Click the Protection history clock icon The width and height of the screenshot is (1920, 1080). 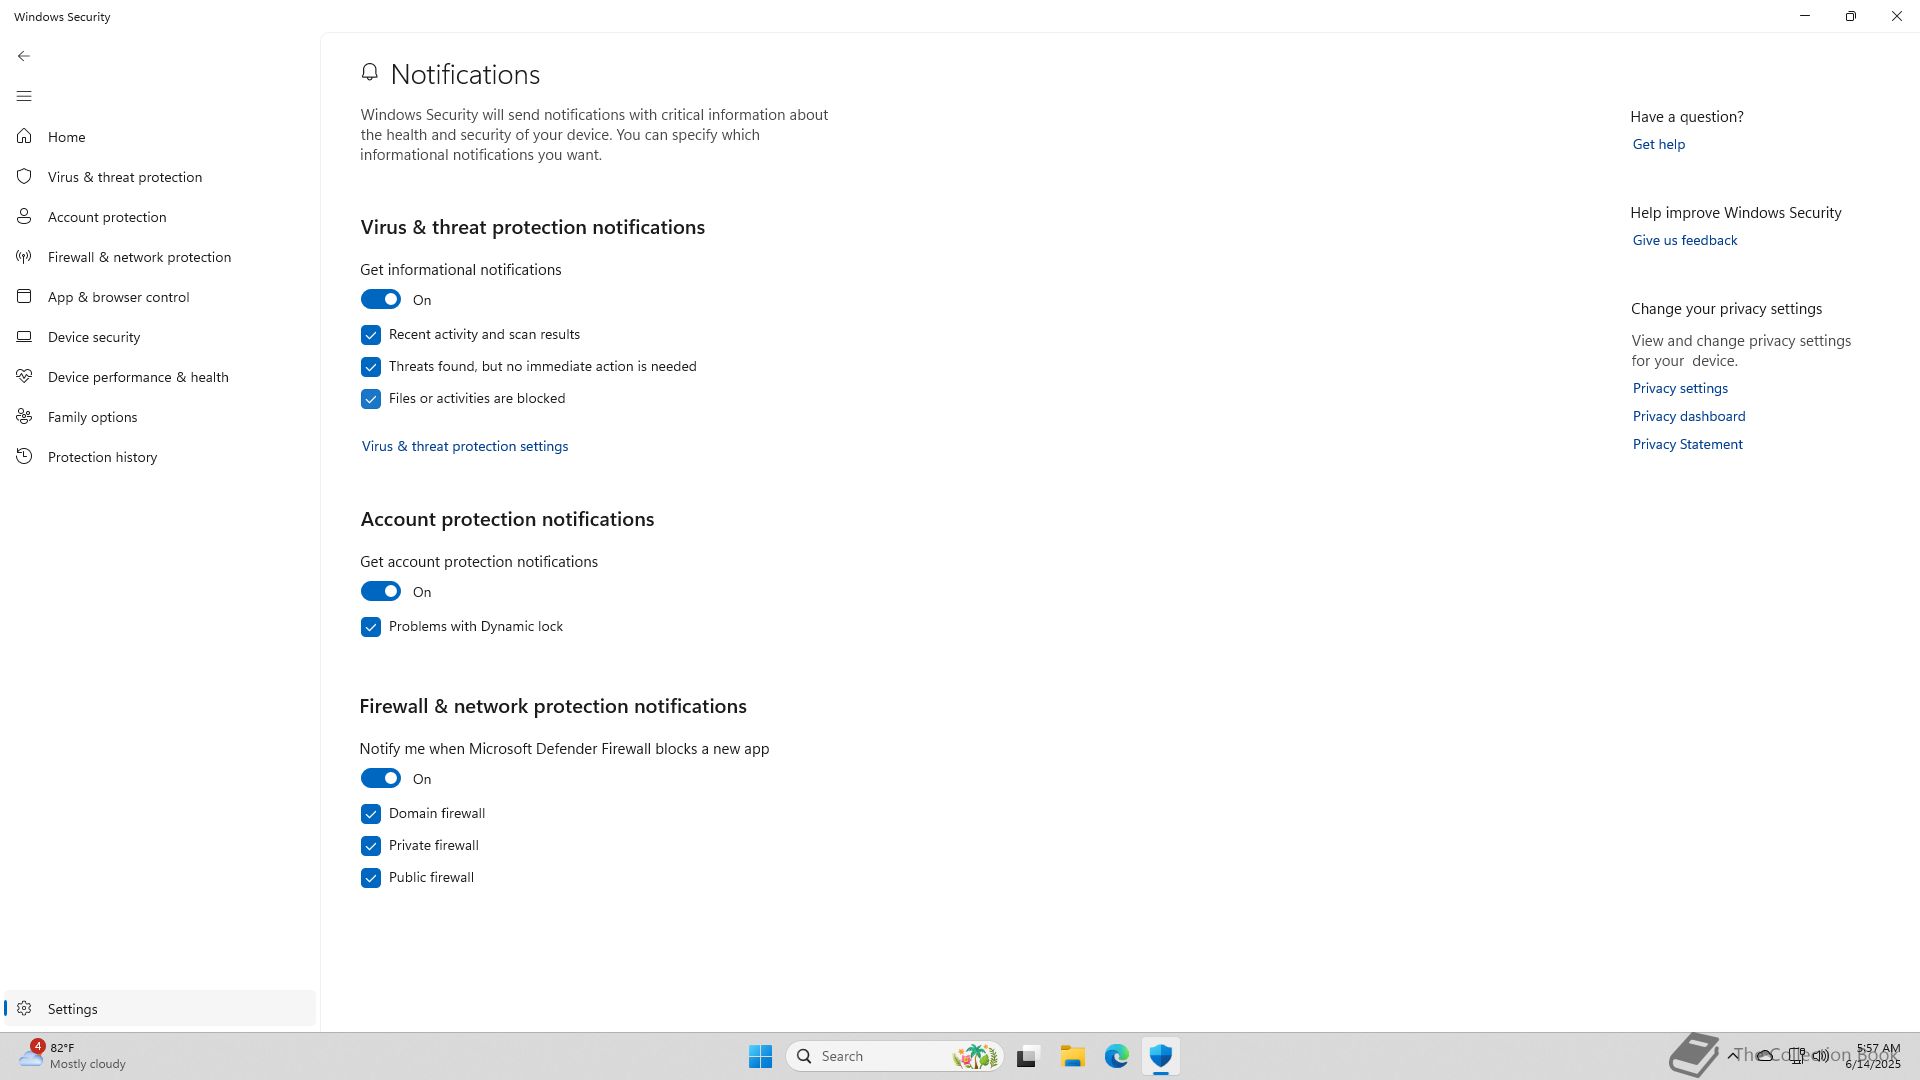click(x=24, y=457)
